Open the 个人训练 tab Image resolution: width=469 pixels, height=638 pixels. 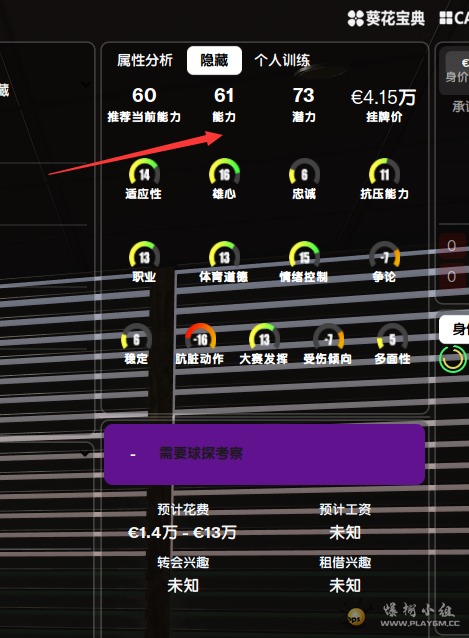282,60
